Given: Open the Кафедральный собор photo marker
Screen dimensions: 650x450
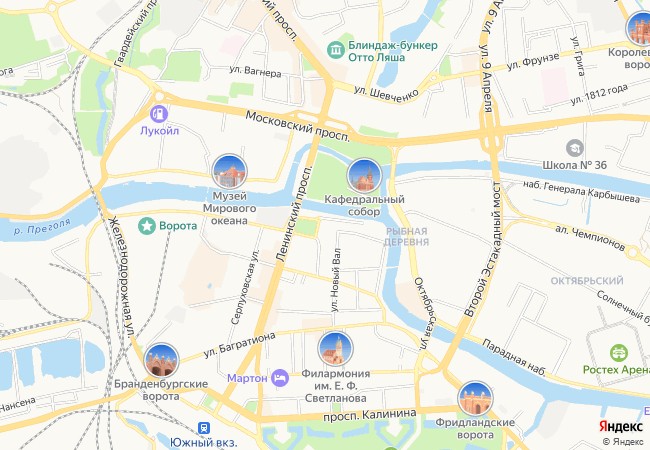Looking at the screenshot, I should pos(364,176).
